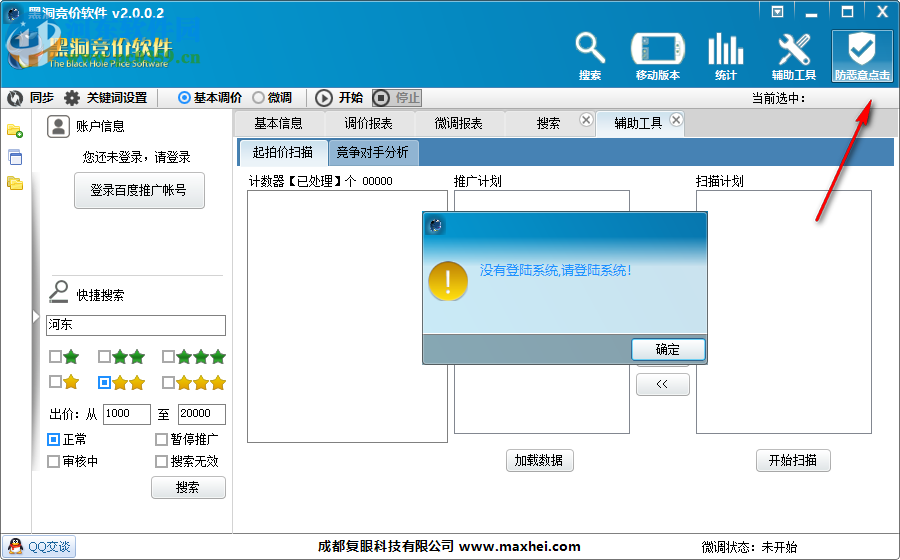Click the 您还未登录，请登录 message

[x=136, y=157]
